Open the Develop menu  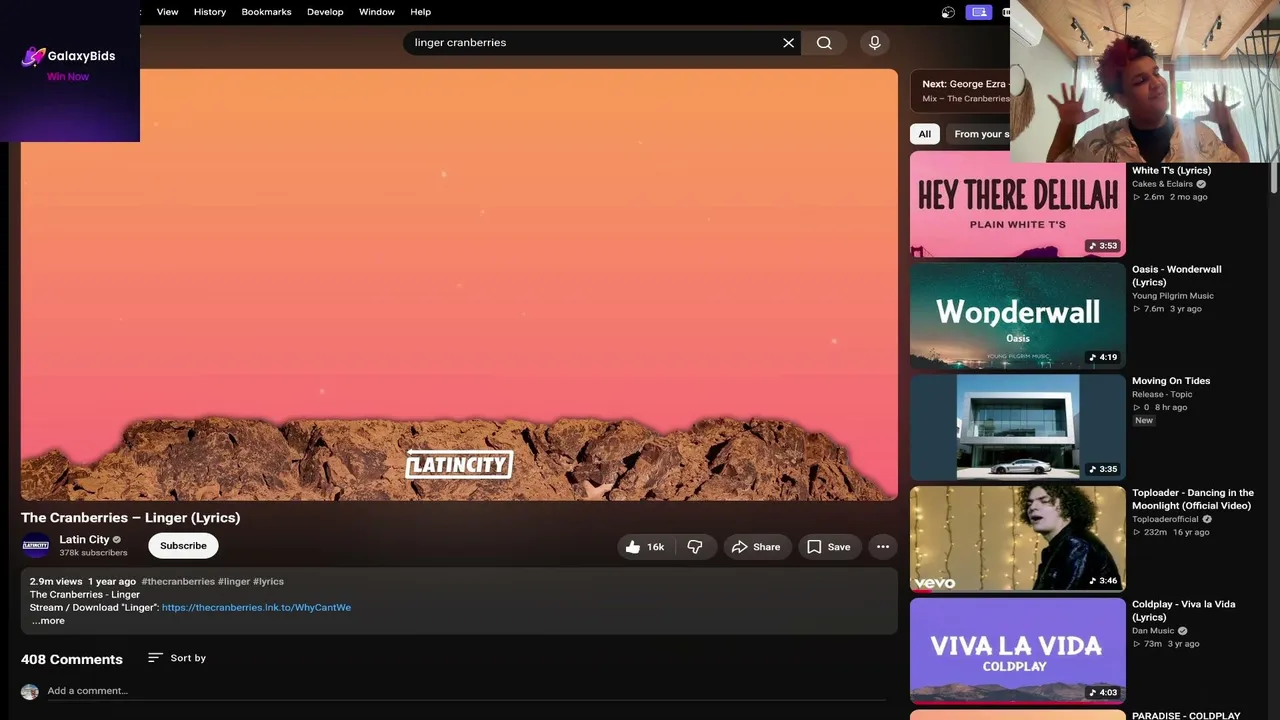pos(325,12)
